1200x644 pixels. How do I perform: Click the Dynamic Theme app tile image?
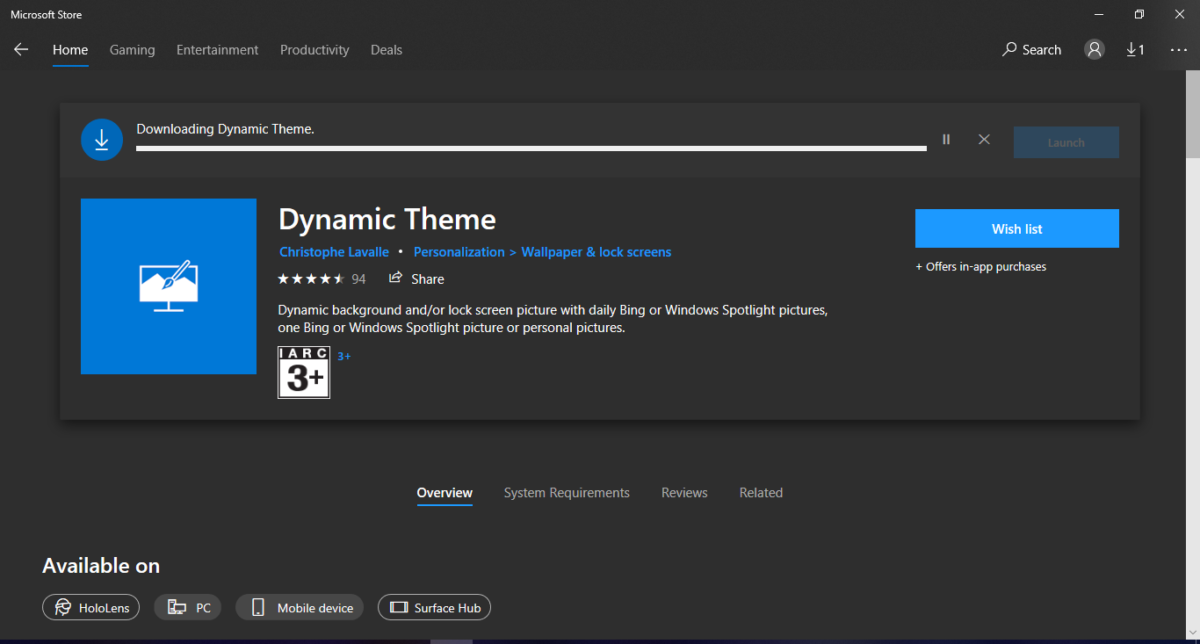click(168, 286)
